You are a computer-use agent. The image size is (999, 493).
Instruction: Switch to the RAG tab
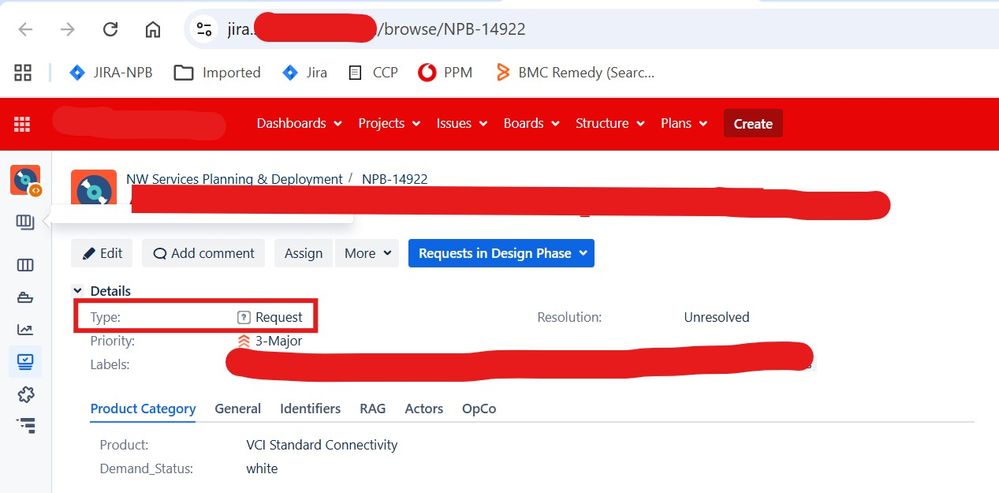click(x=373, y=409)
